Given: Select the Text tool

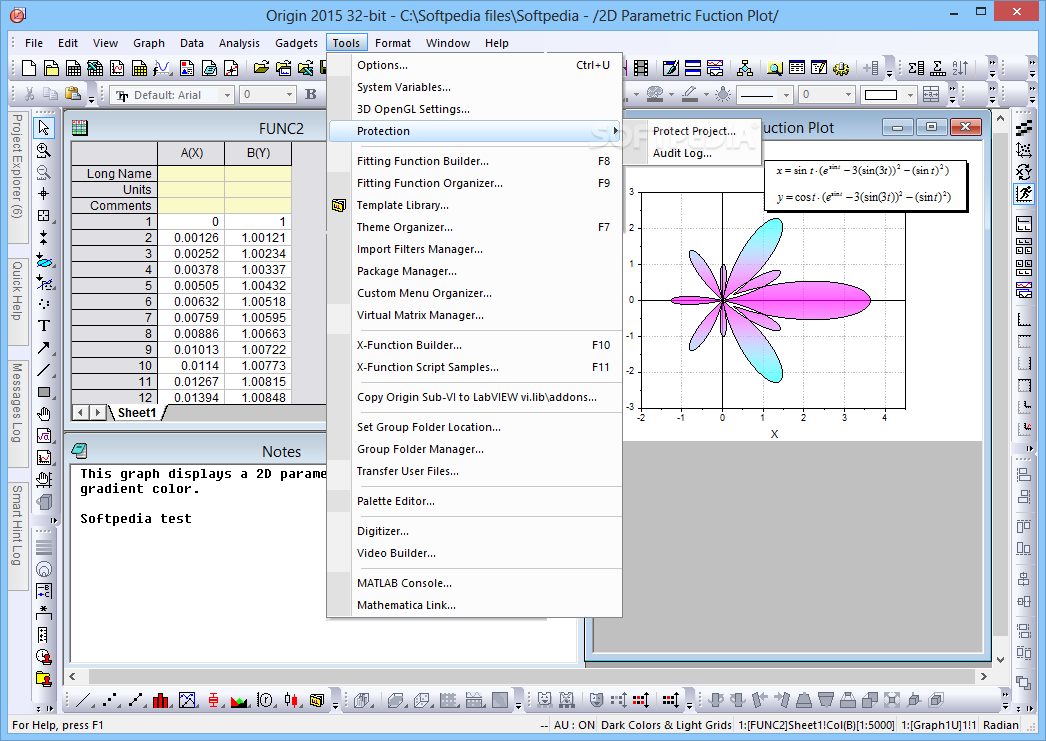Looking at the screenshot, I should [44, 325].
